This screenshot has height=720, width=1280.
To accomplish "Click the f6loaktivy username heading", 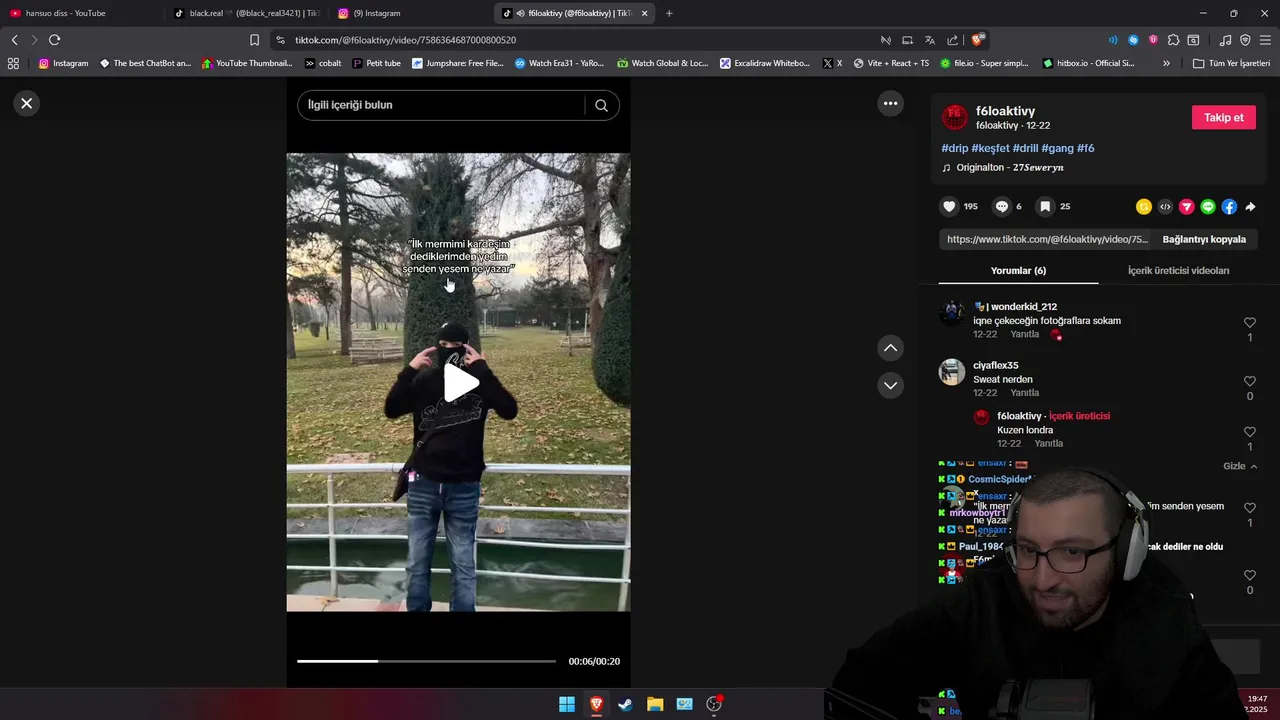I will point(1005,111).
